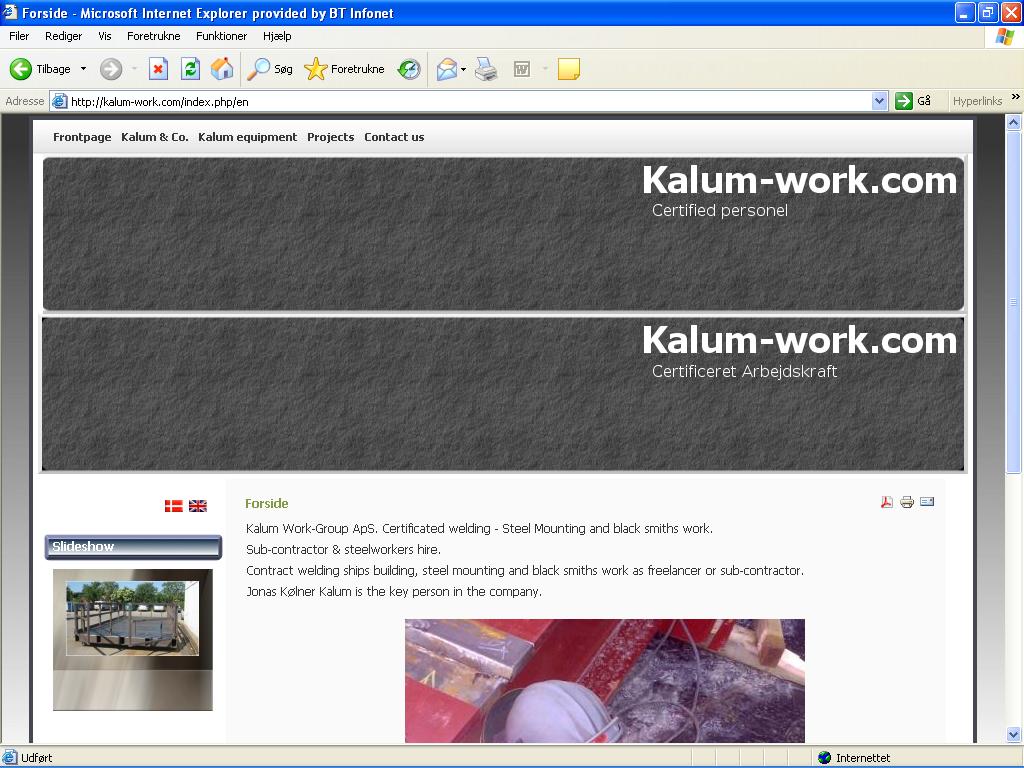Open the Filer menu
The width and height of the screenshot is (1024, 768).
(19, 37)
